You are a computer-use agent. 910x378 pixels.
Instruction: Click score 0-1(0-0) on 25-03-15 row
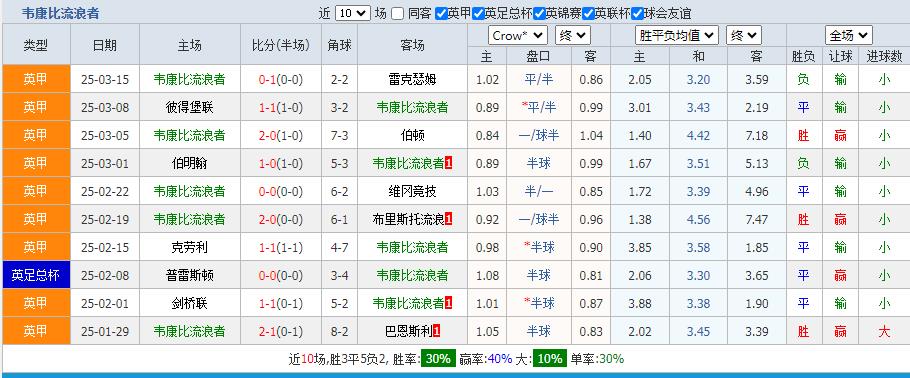coord(281,80)
